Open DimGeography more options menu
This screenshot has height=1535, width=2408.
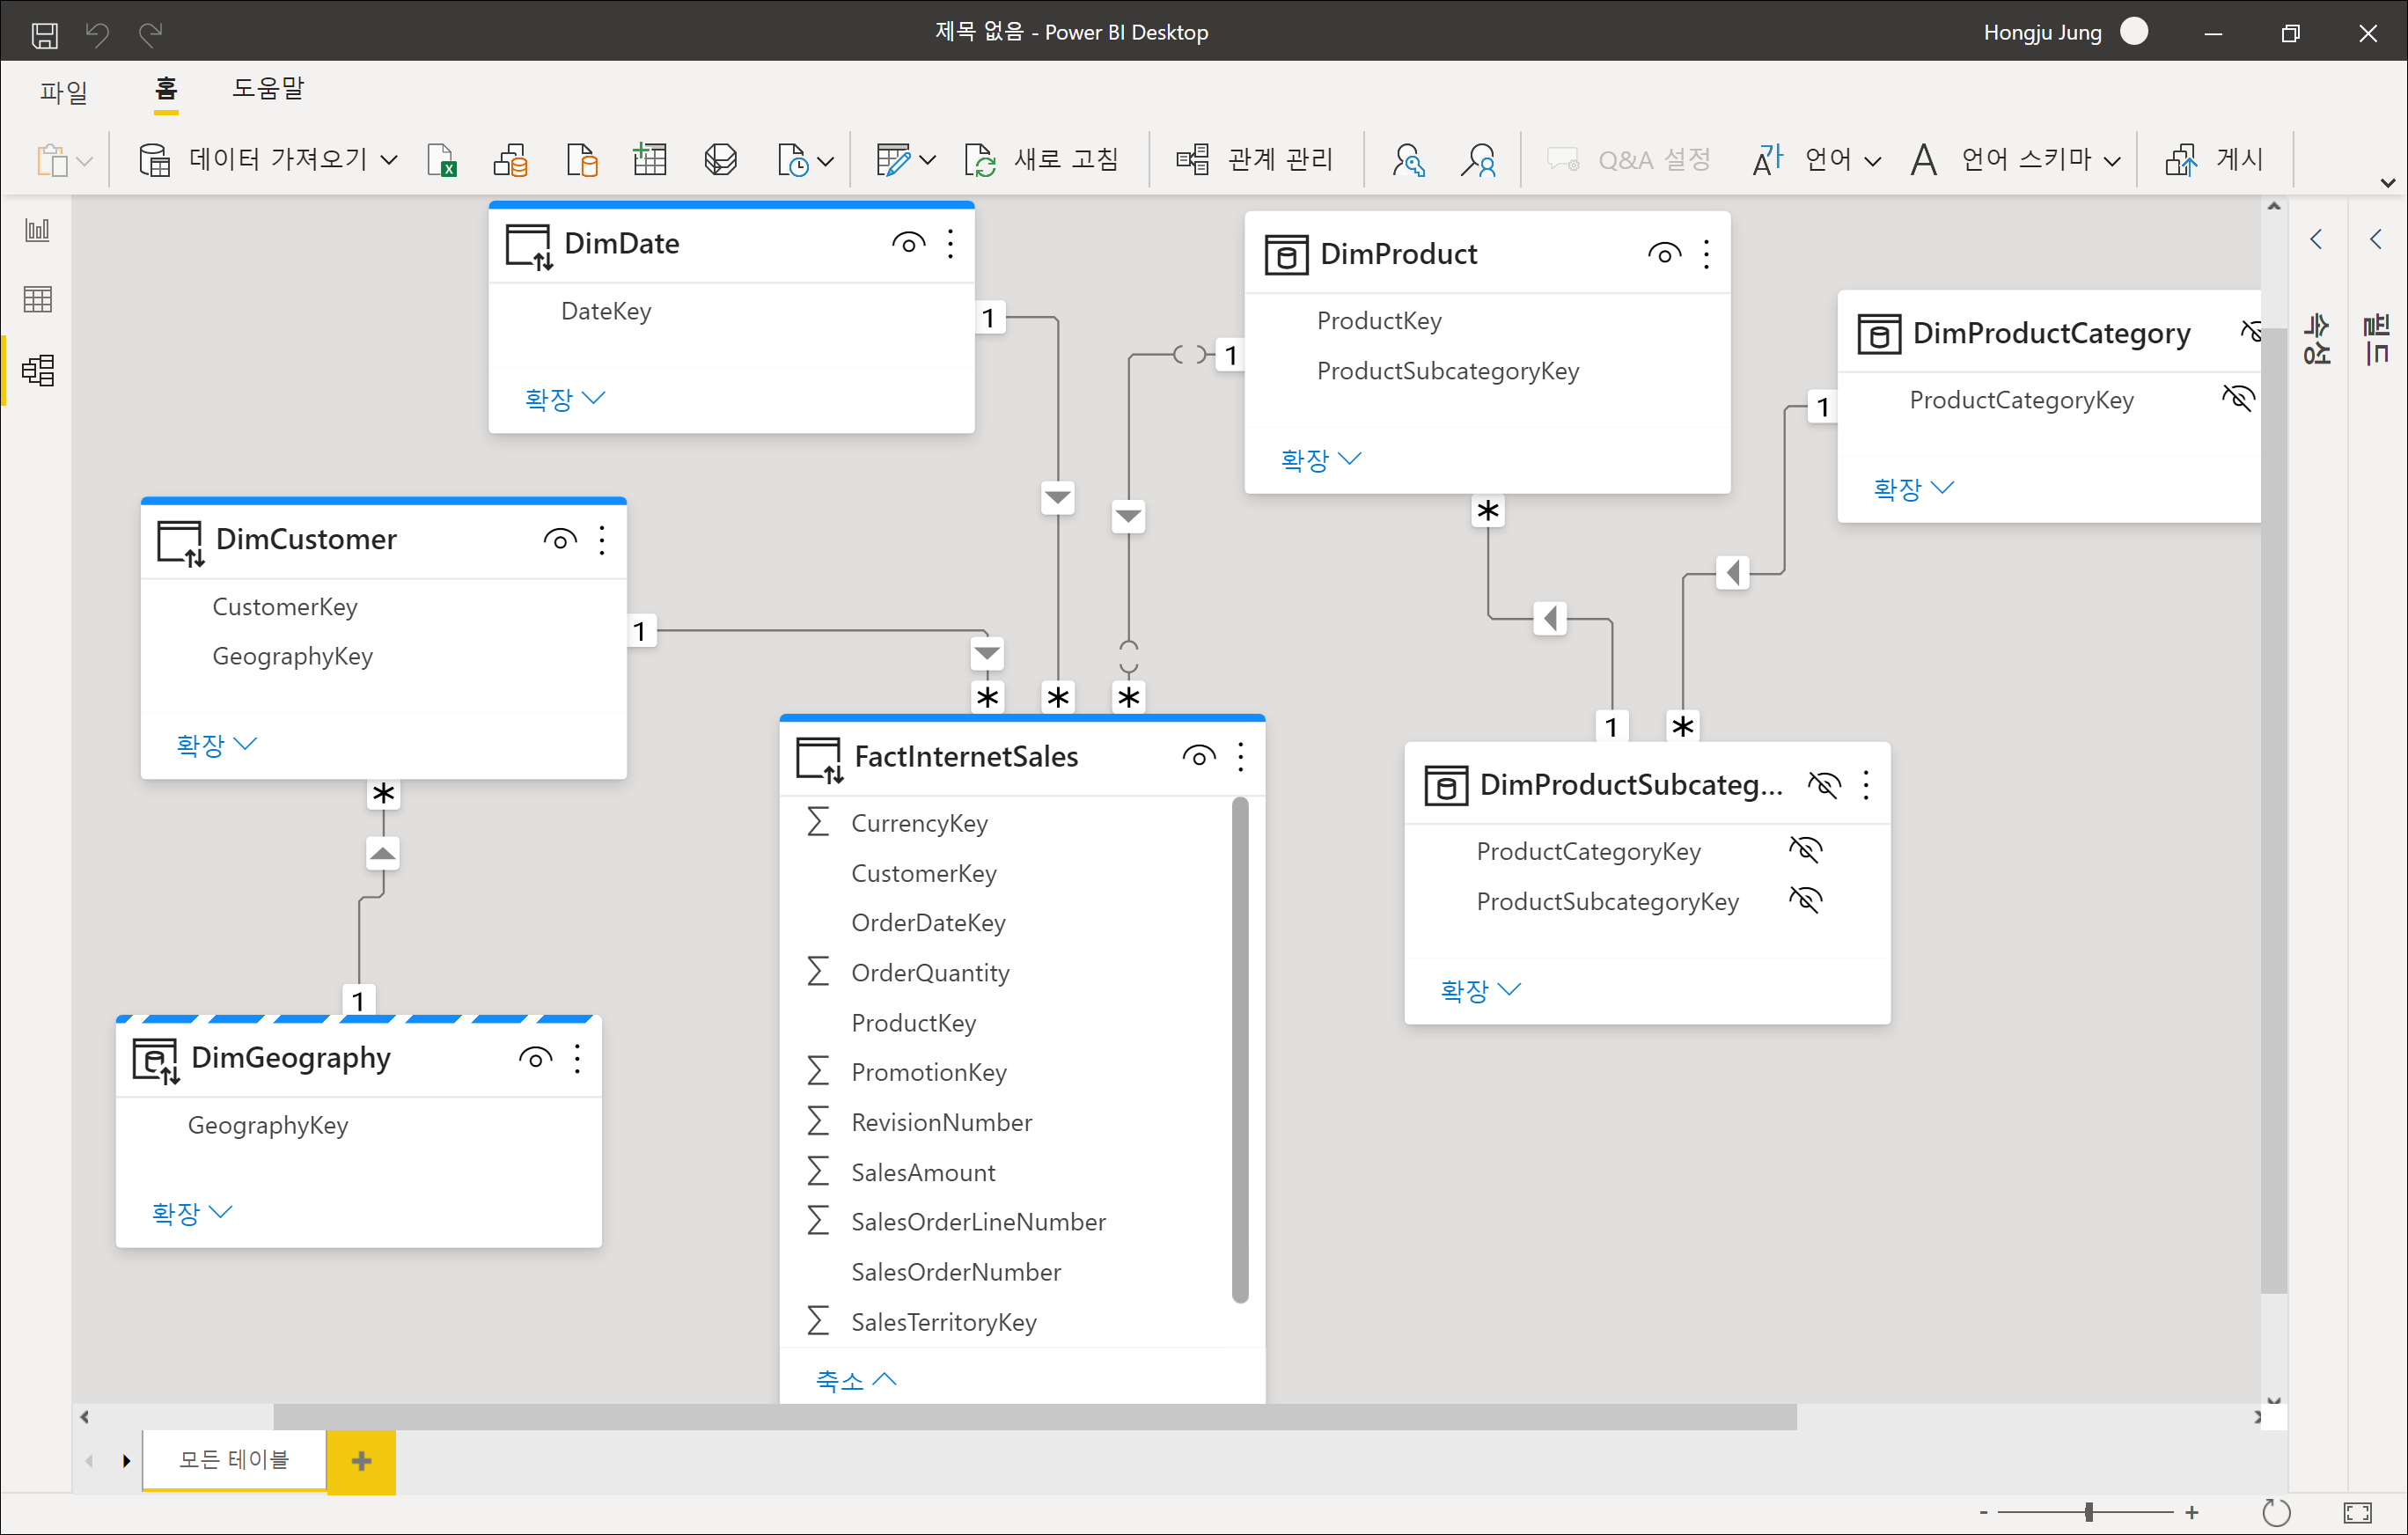pos(577,1058)
